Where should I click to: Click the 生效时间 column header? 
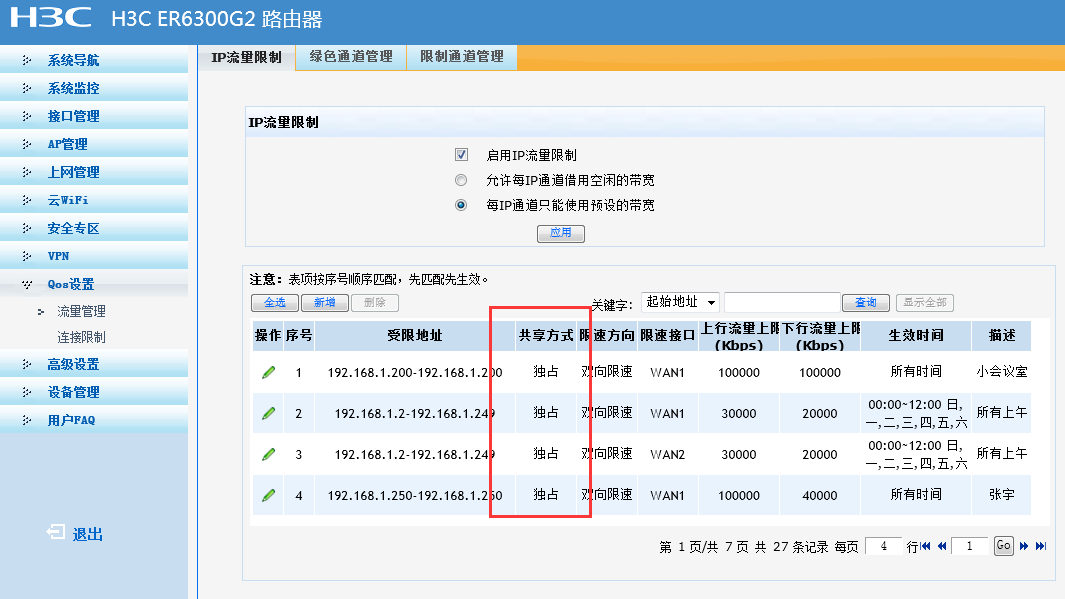(916, 335)
